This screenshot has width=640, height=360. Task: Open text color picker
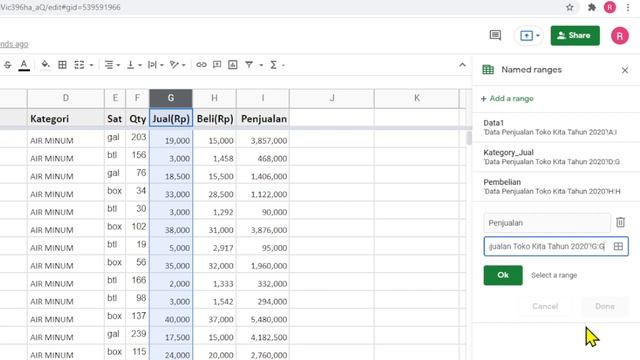click(24, 65)
